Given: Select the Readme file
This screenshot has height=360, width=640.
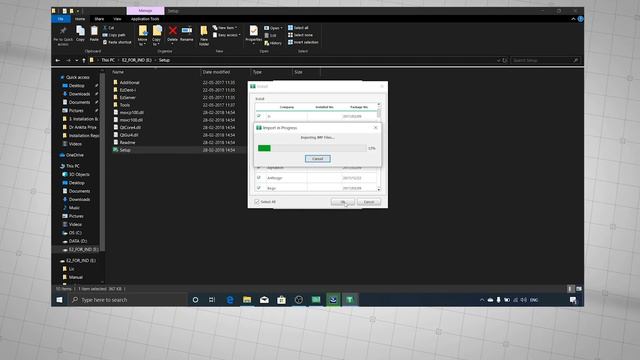Looking at the screenshot, I should coord(127,142).
